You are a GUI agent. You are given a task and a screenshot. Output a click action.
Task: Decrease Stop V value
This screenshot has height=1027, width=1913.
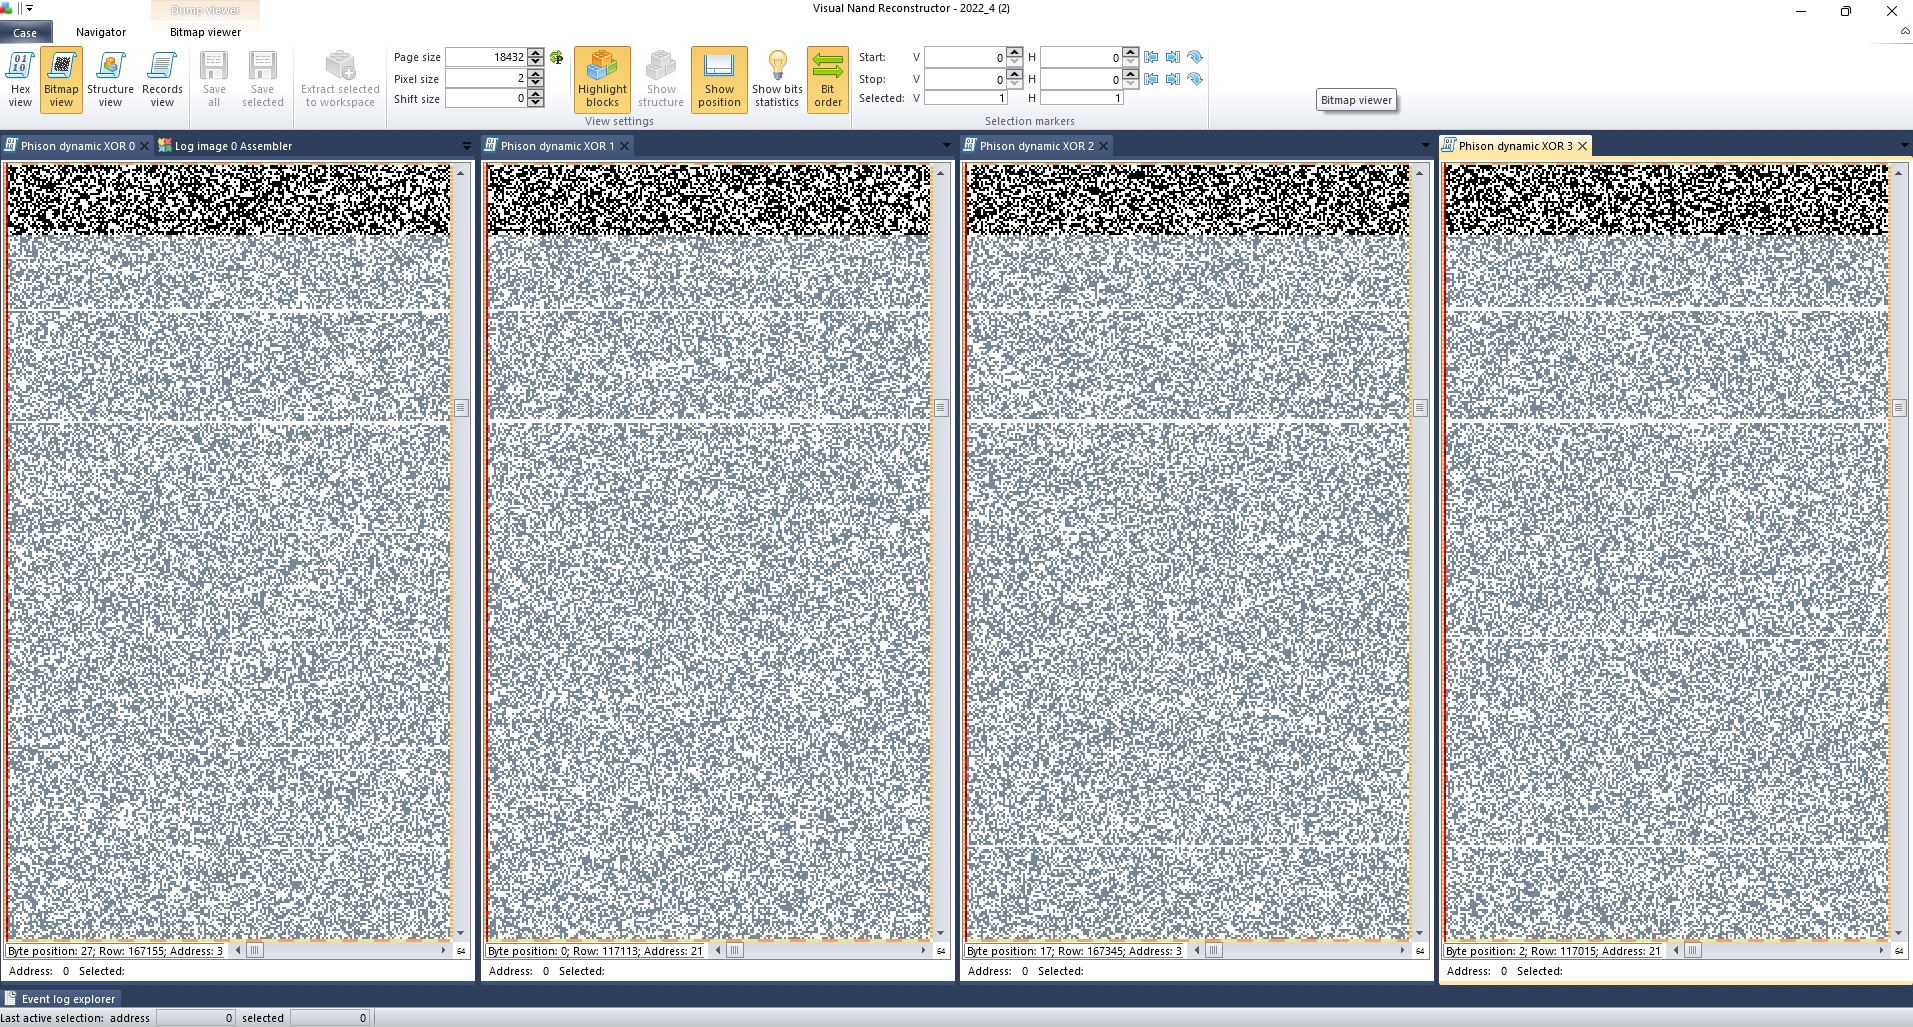pyautogui.click(x=1015, y=83)
